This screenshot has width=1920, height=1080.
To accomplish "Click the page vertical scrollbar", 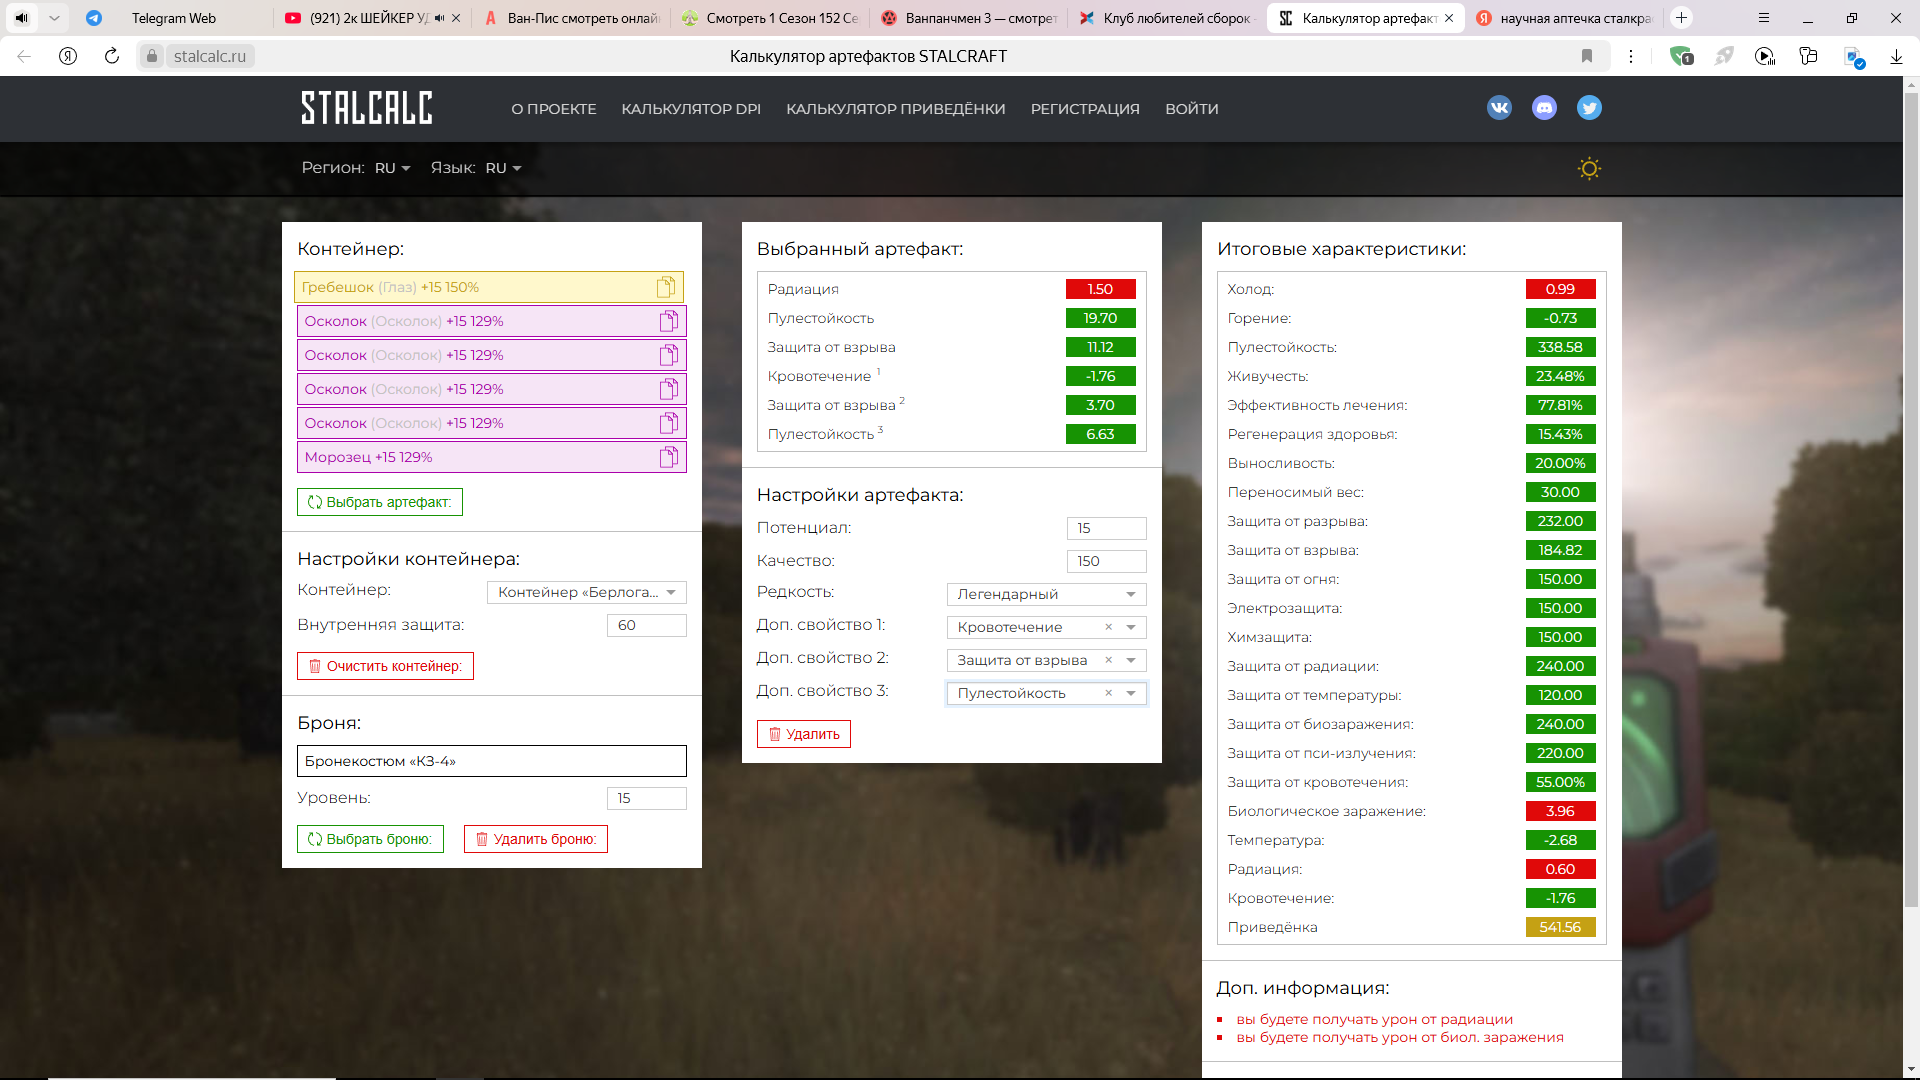I will 1911,500.
